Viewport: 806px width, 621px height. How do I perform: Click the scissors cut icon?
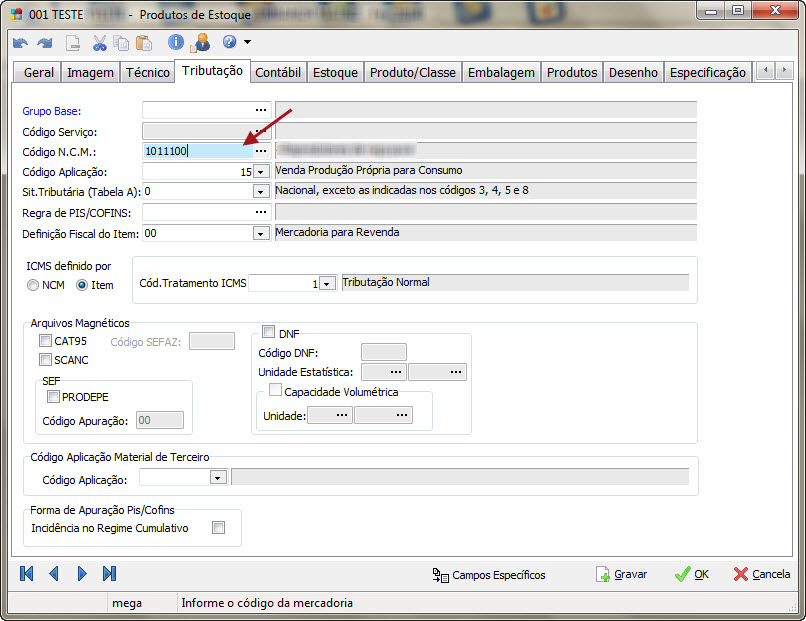point(99,43)
